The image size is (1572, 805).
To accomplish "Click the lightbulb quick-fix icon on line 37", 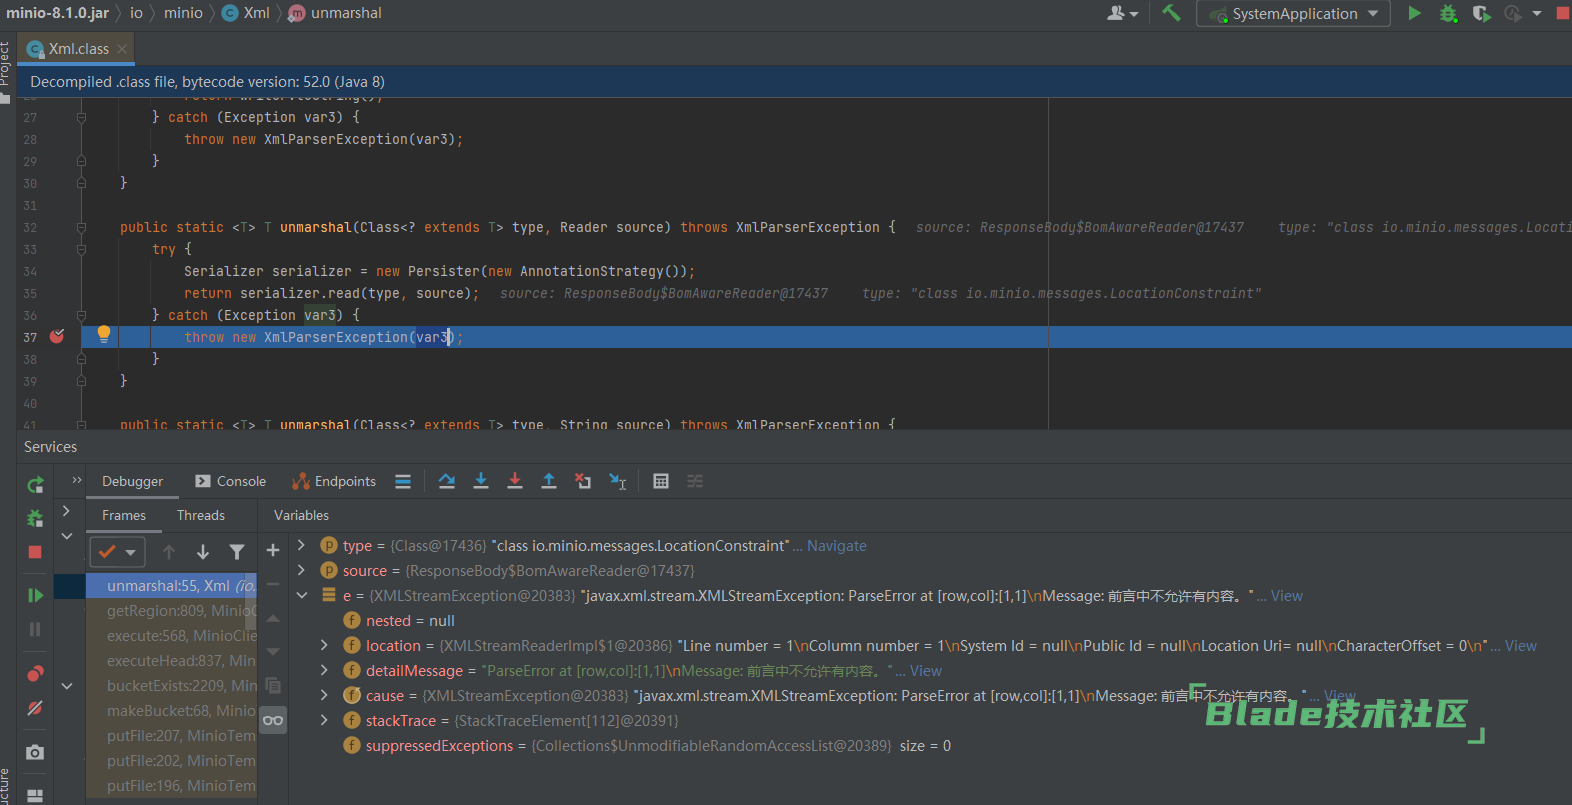I will coord(103,334).
